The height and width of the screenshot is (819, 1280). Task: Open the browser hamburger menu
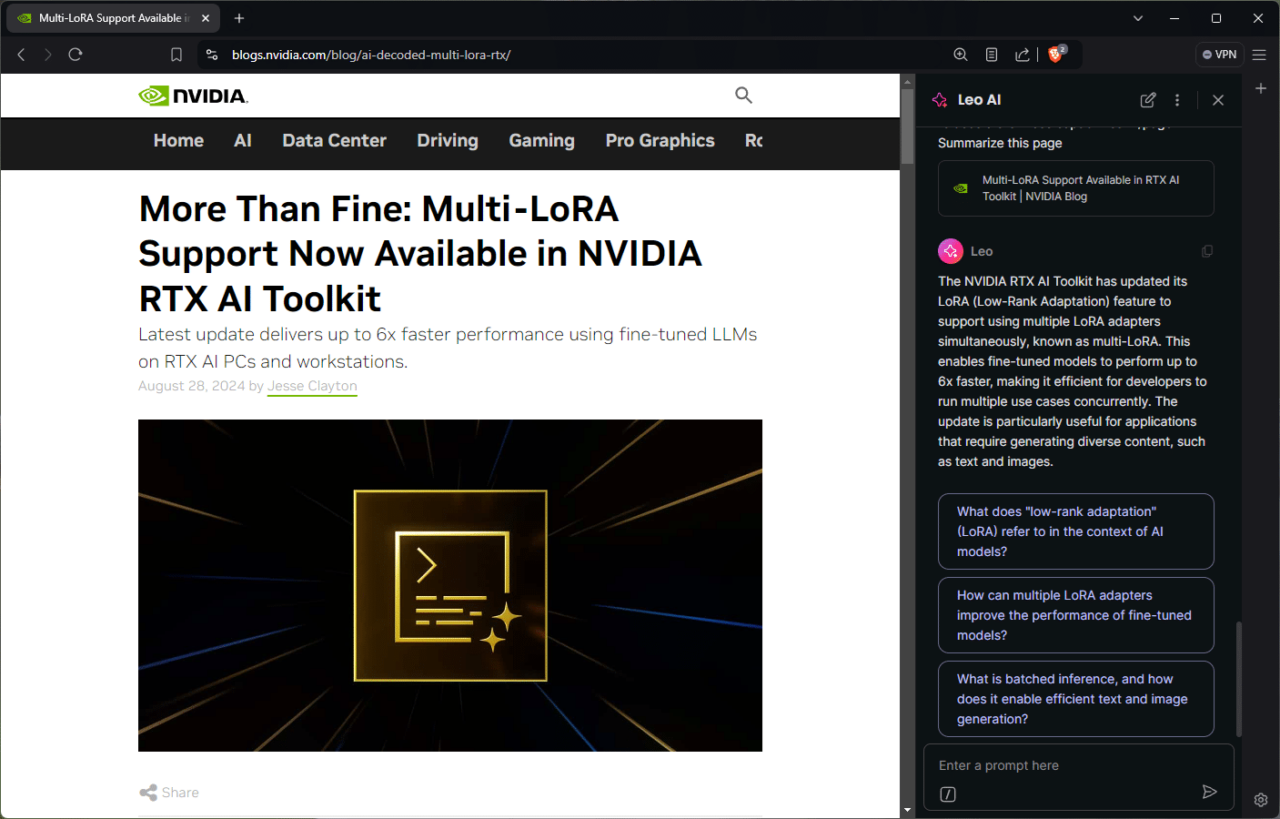click(x=1259, y=54)
